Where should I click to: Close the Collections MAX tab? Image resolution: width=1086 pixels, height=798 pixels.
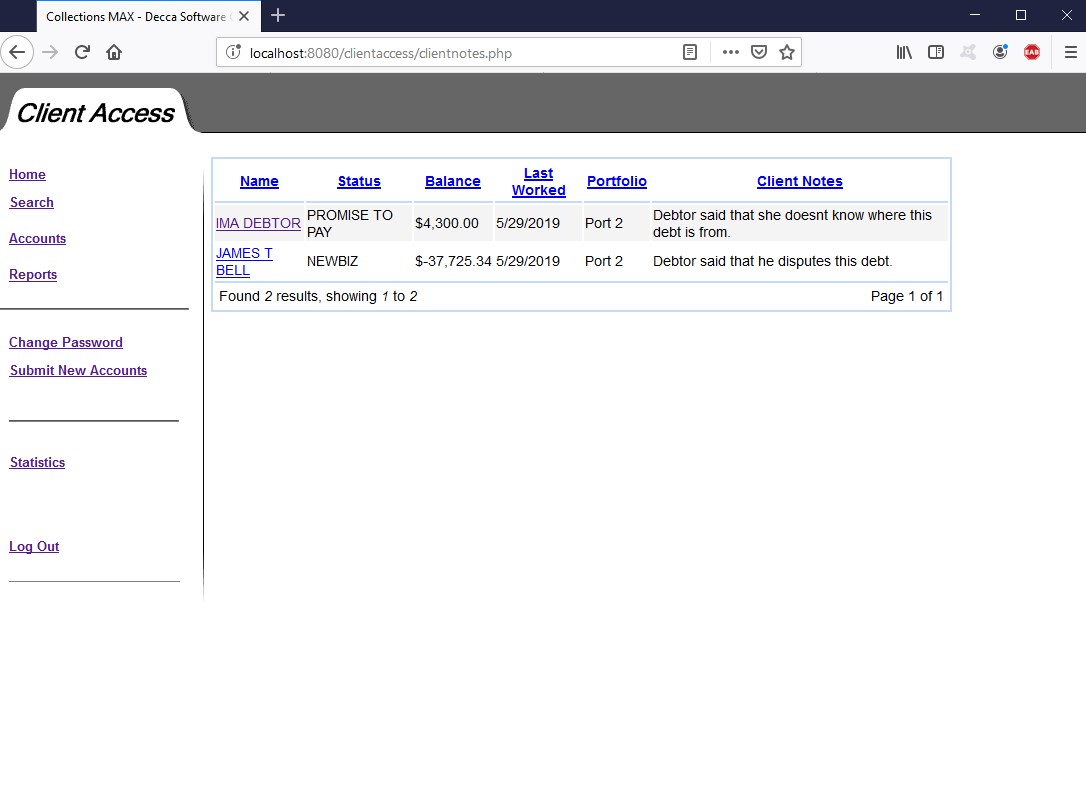click(244, 16)
